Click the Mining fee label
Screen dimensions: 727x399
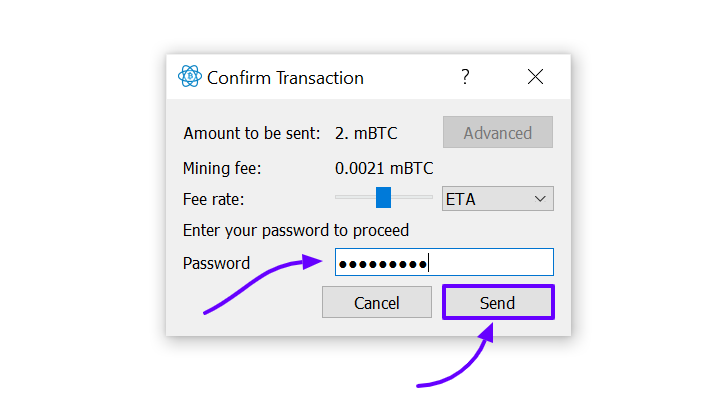[222, 168]
